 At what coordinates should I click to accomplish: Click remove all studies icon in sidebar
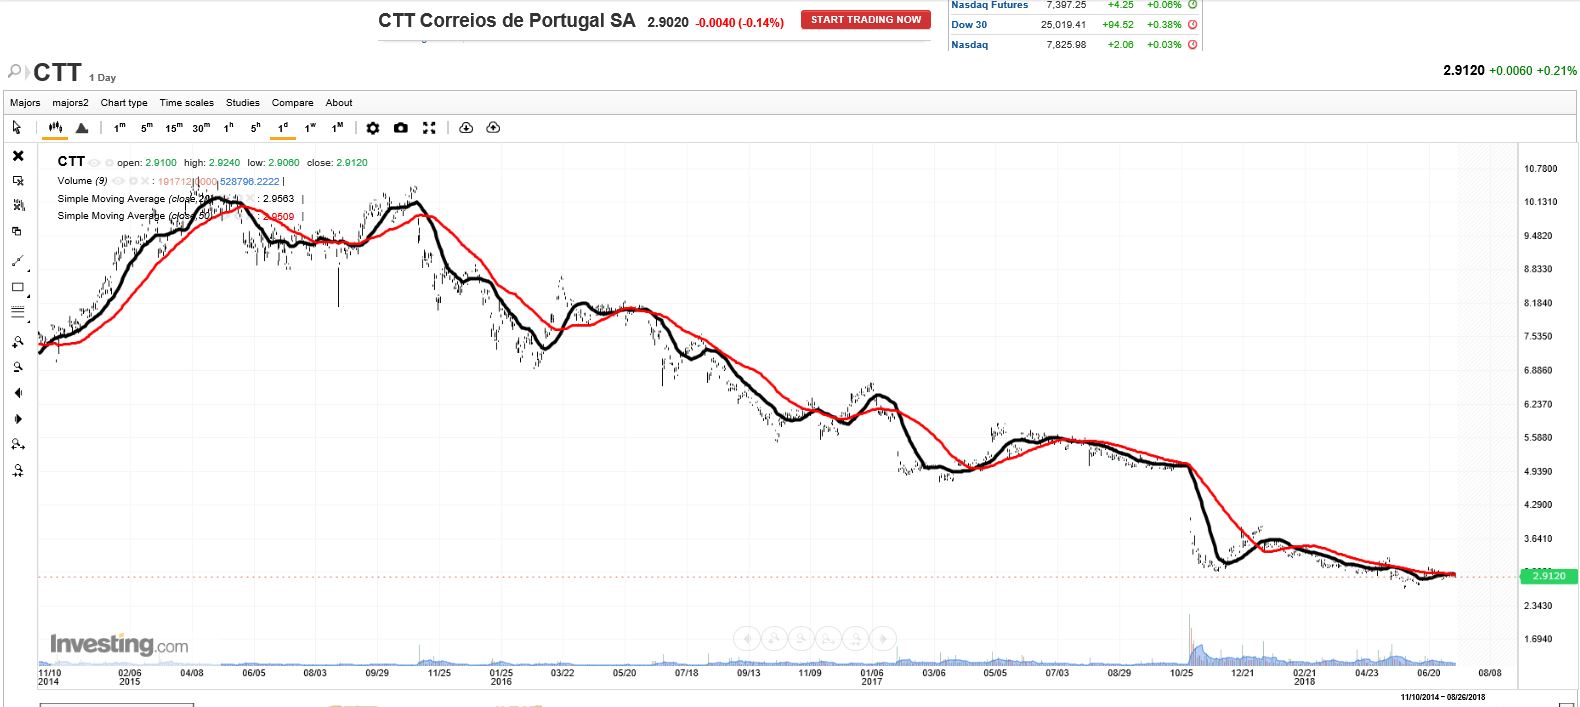click(18, 205)
